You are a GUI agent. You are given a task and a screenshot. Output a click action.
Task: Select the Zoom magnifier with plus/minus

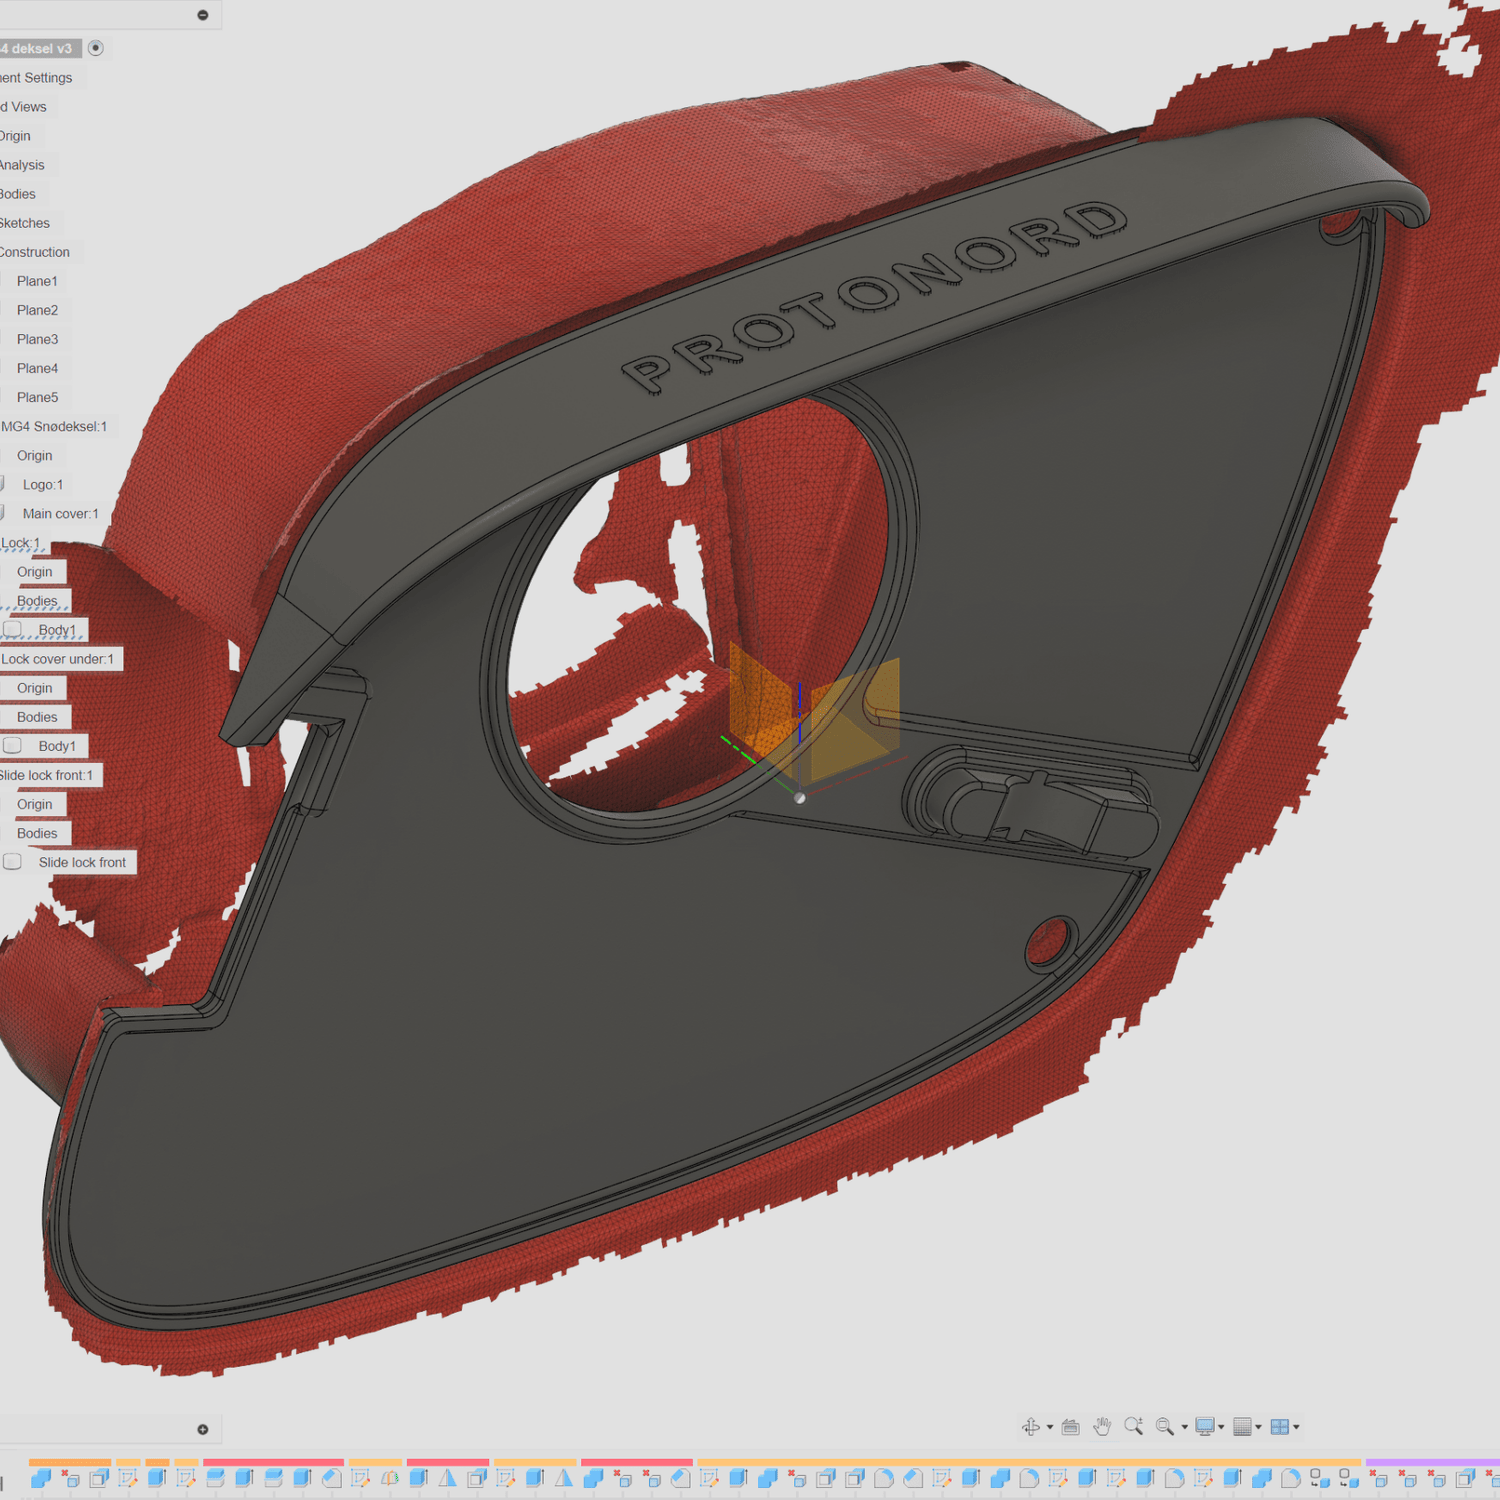[1133, 1427]
